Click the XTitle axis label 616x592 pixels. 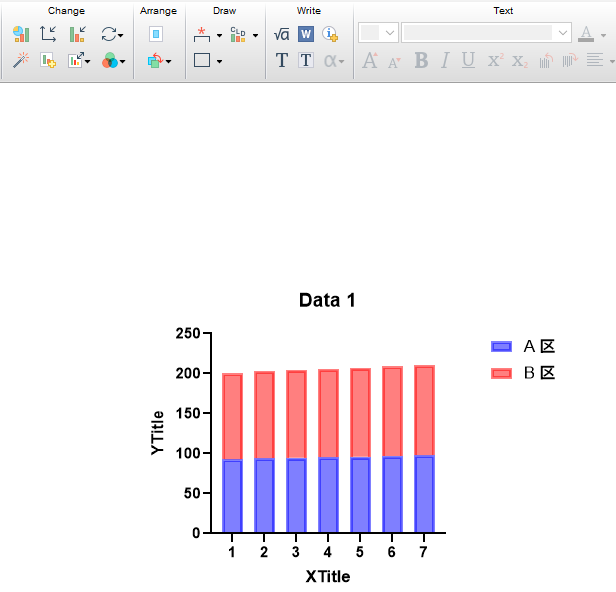coord(328,576)
